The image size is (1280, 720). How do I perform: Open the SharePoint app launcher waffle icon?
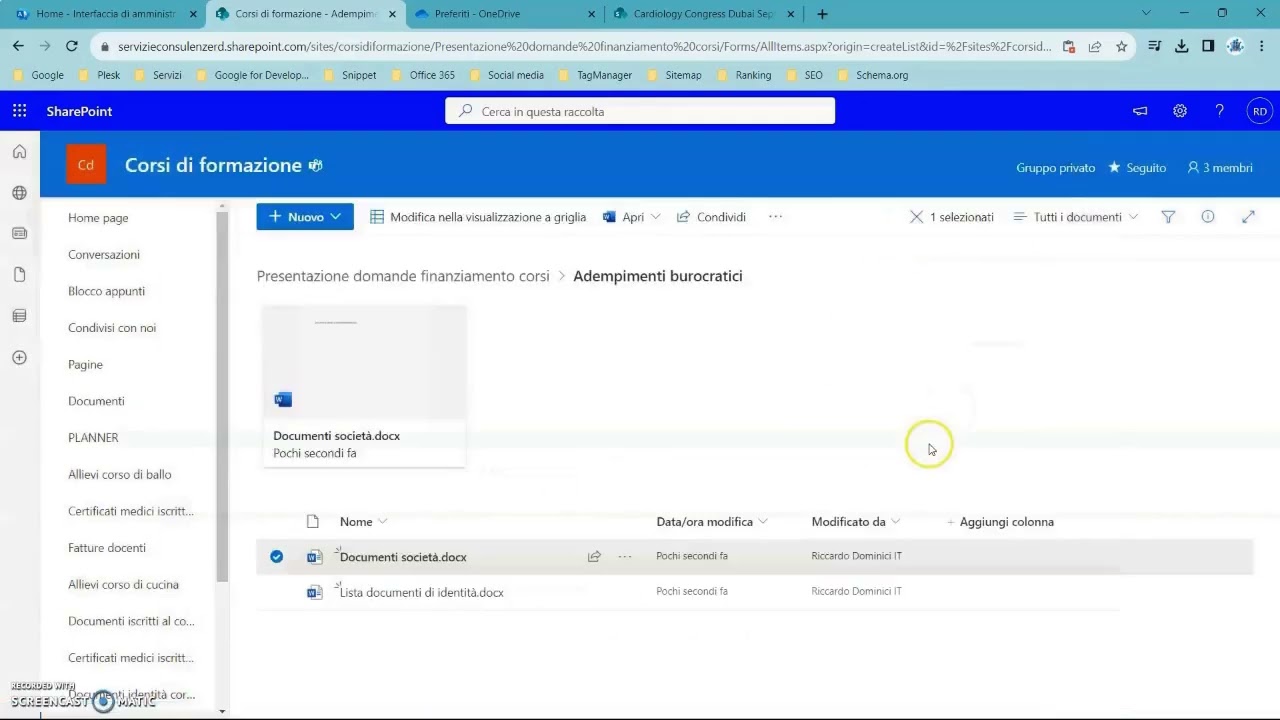(x=19, y=111)
